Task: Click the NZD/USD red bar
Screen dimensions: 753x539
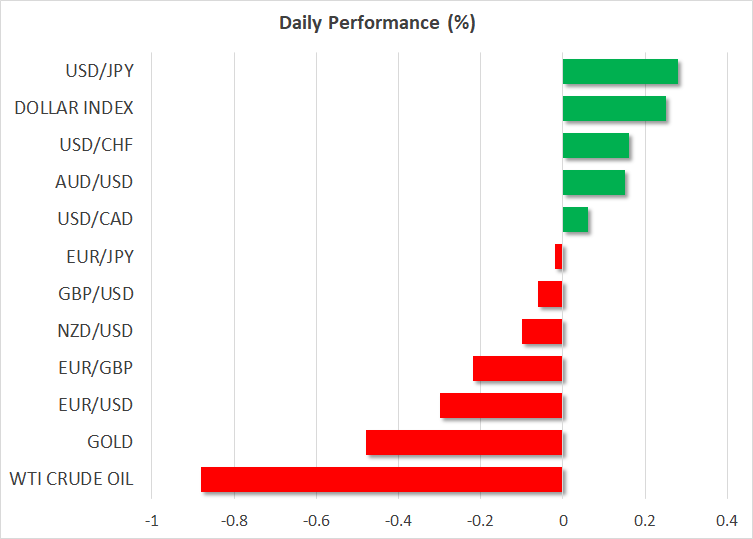Action: point(542,331)
